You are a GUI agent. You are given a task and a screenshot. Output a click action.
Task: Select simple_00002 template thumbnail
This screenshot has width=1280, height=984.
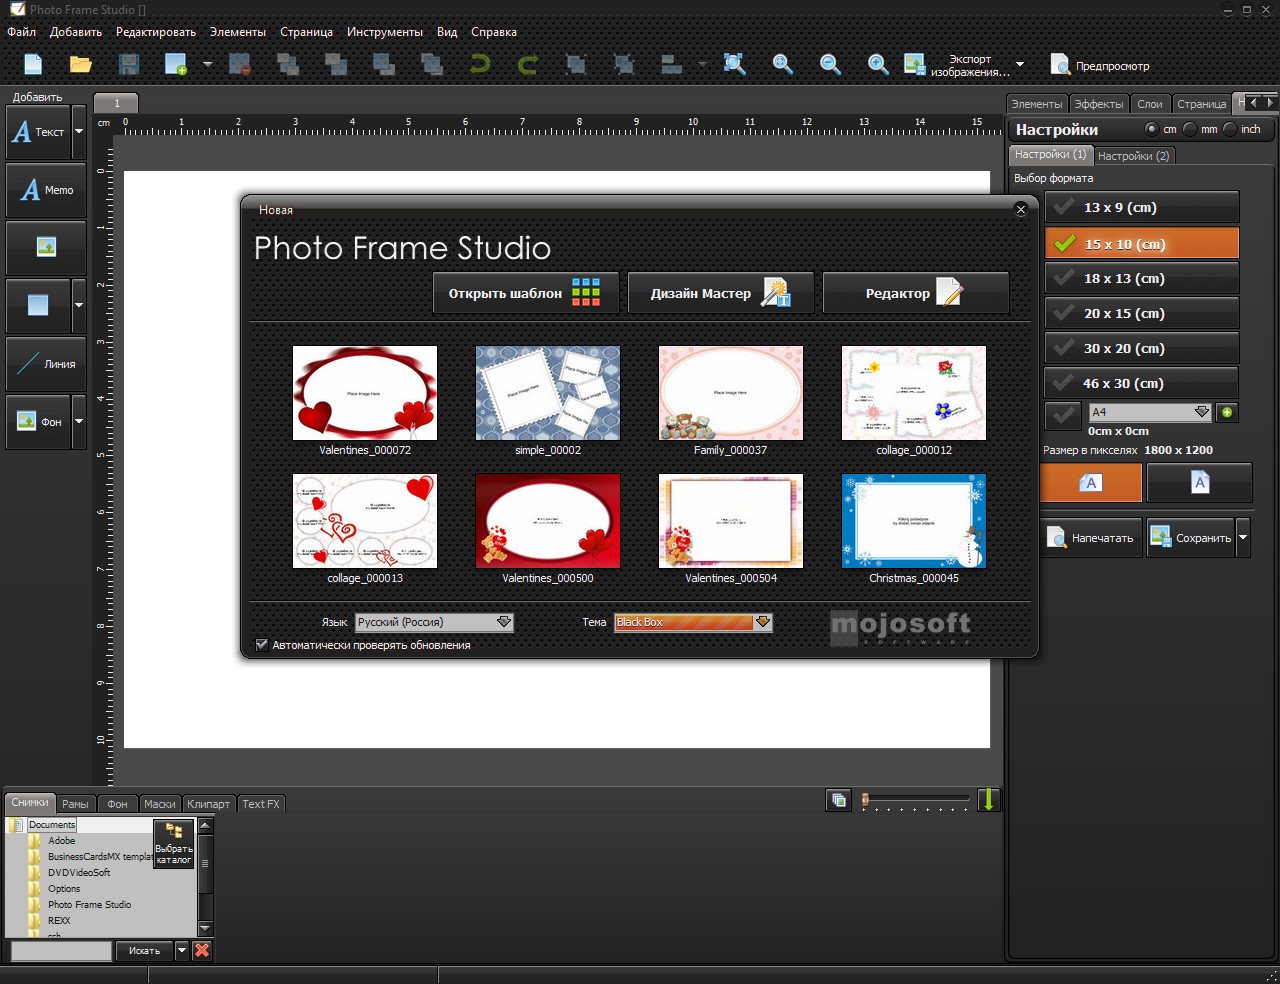click(548, 393)
